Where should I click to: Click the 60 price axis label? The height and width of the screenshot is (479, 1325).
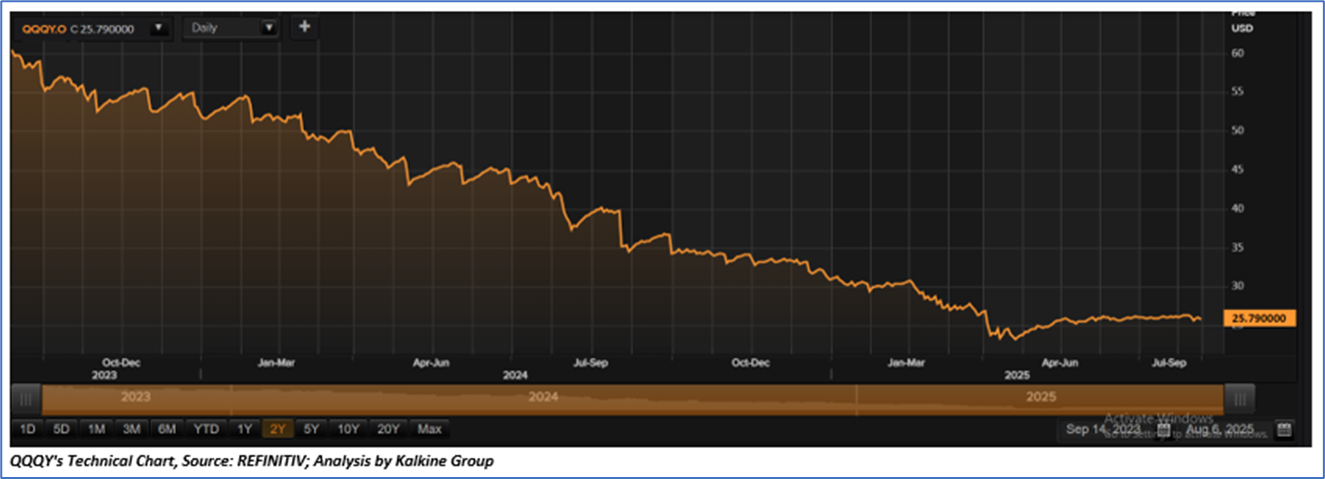(1237, 53)
